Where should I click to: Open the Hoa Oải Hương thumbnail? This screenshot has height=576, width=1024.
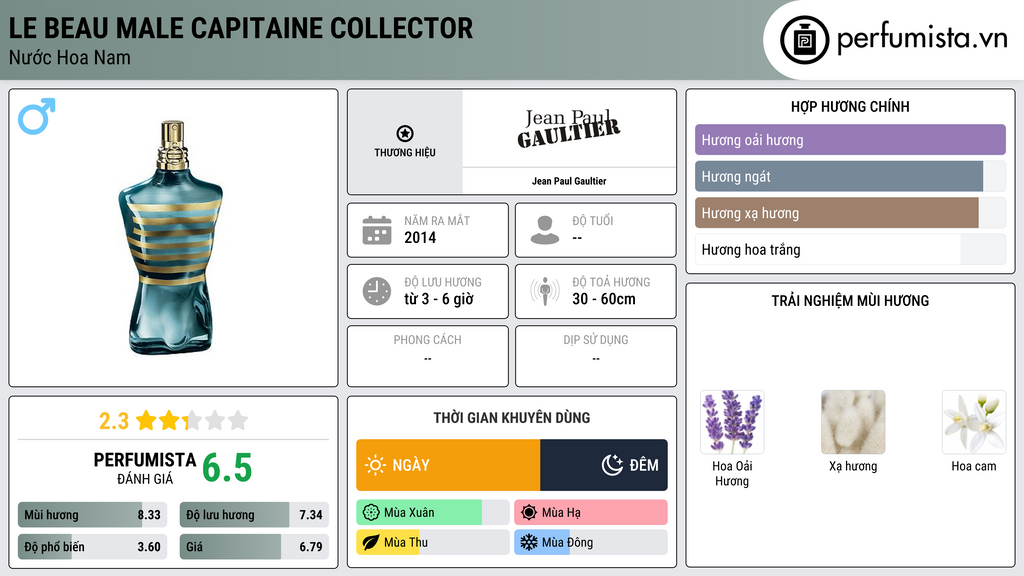pos(733,422)
